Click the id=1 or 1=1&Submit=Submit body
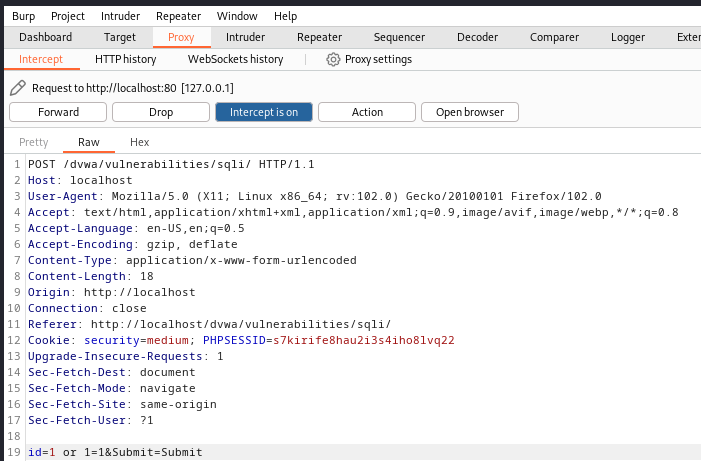Screen dimensions: 701x461 coord(115,453)
